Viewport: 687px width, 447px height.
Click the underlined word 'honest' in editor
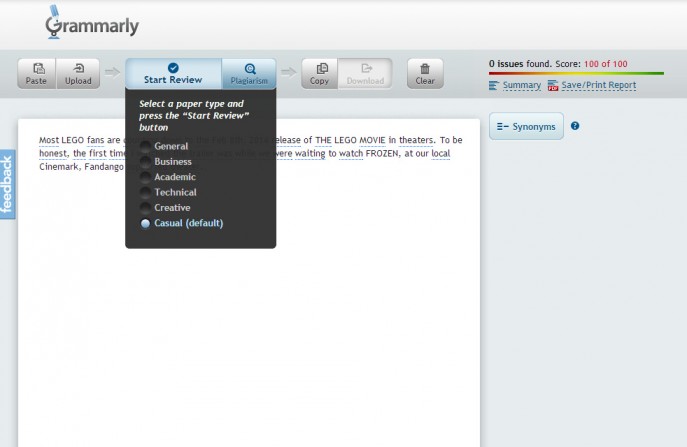(x=53, y=153)
